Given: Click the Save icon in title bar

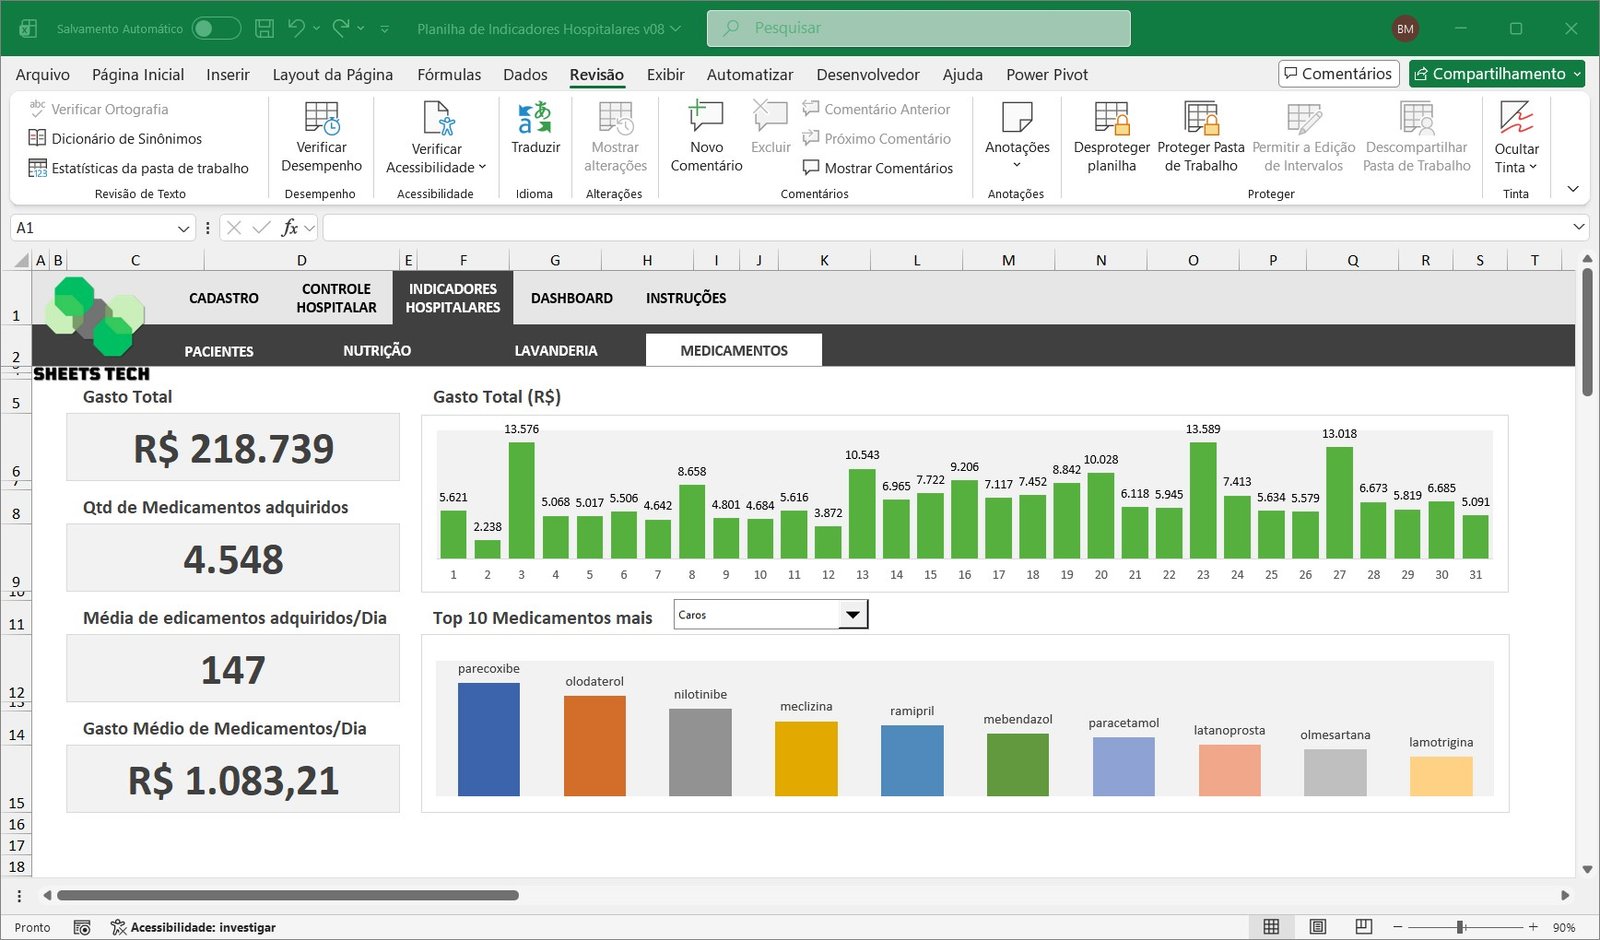Looking at the screenshot, I should coord(264,29).
